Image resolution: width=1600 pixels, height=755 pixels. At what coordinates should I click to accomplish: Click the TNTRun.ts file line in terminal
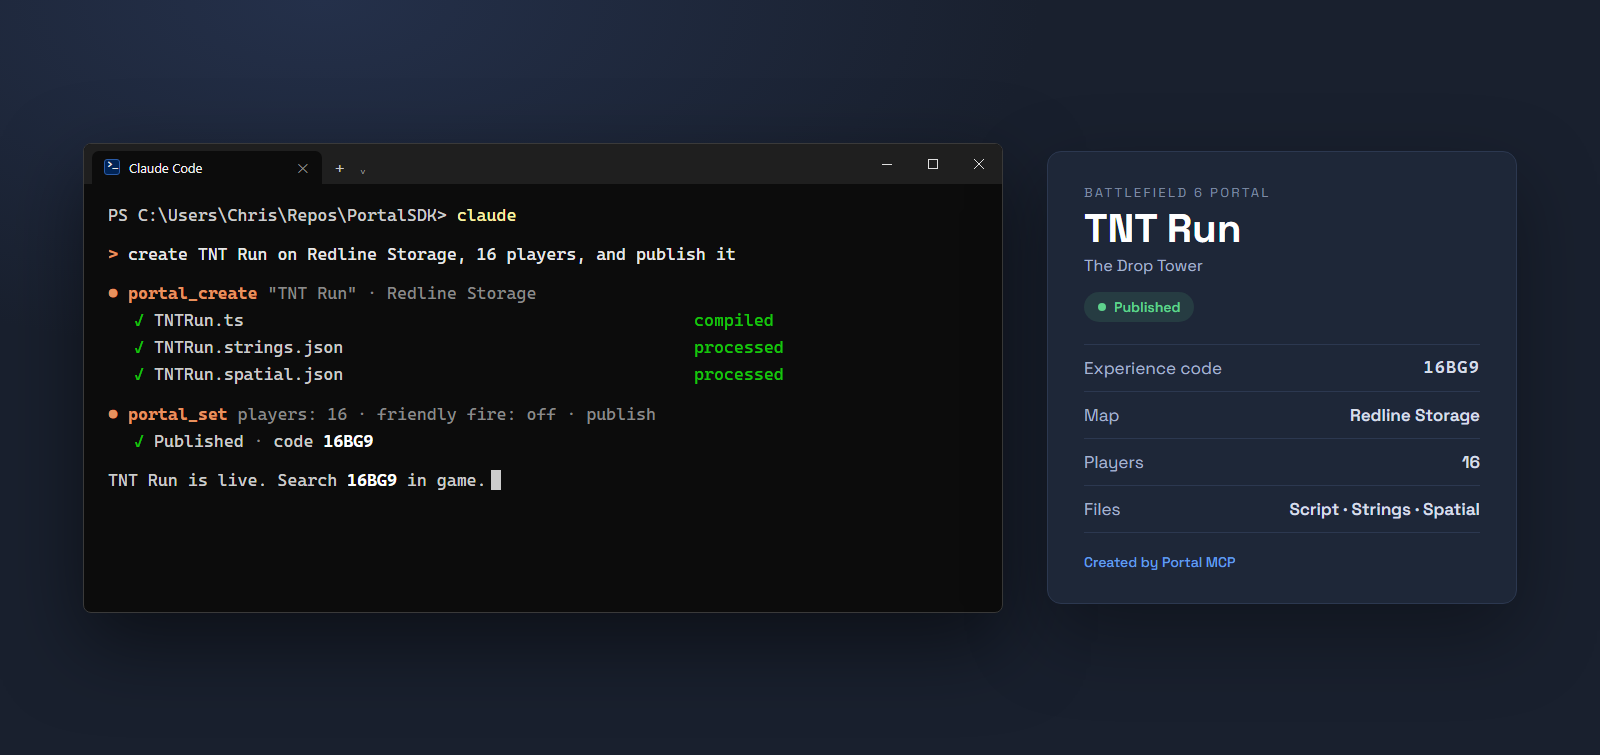point(199,320)
